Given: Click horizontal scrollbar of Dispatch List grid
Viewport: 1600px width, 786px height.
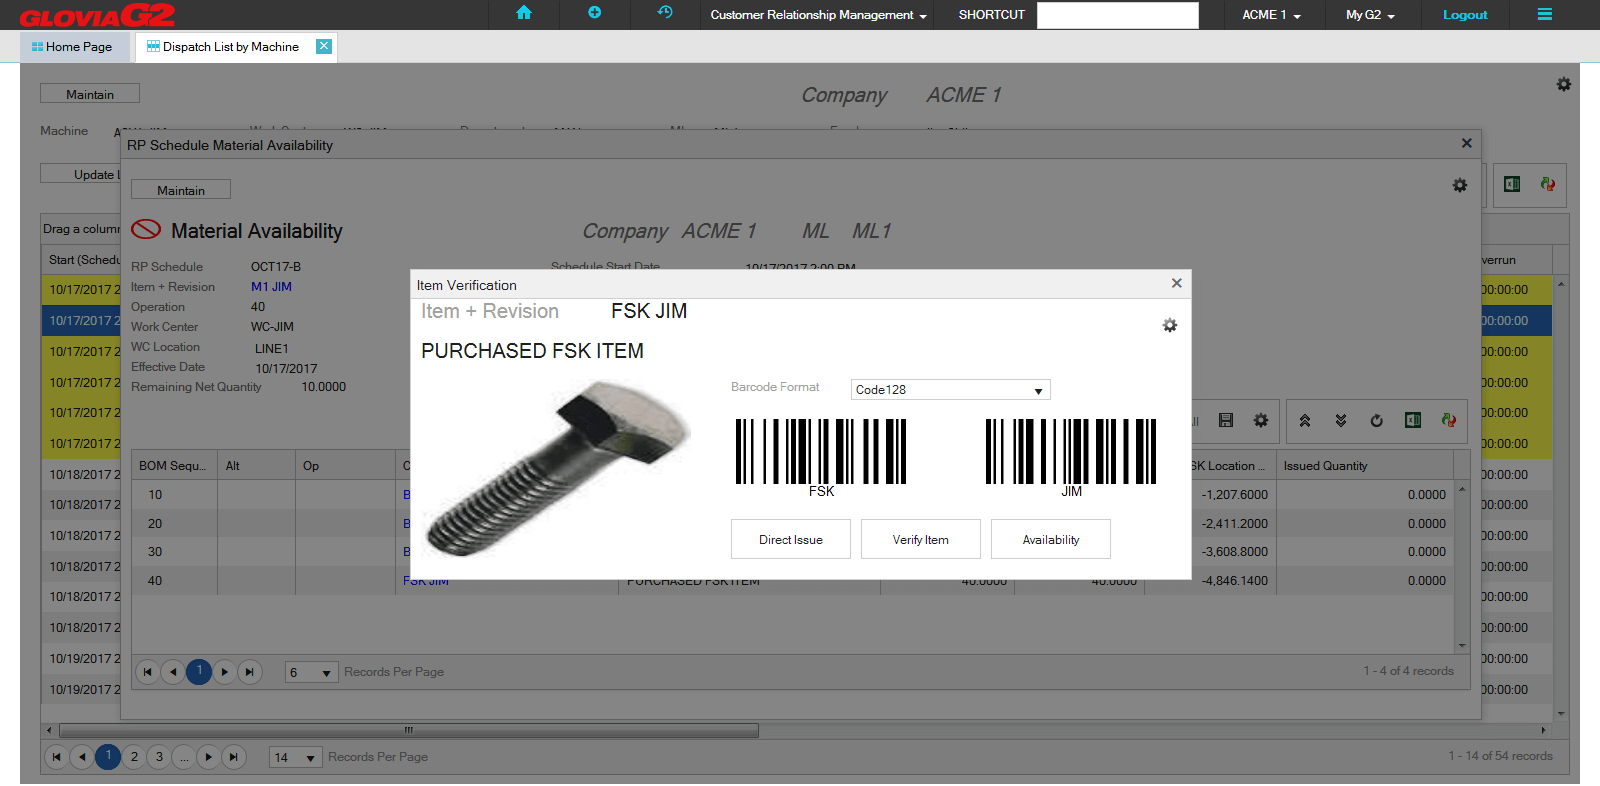Looking at the screenshot, I should [408, 731].
